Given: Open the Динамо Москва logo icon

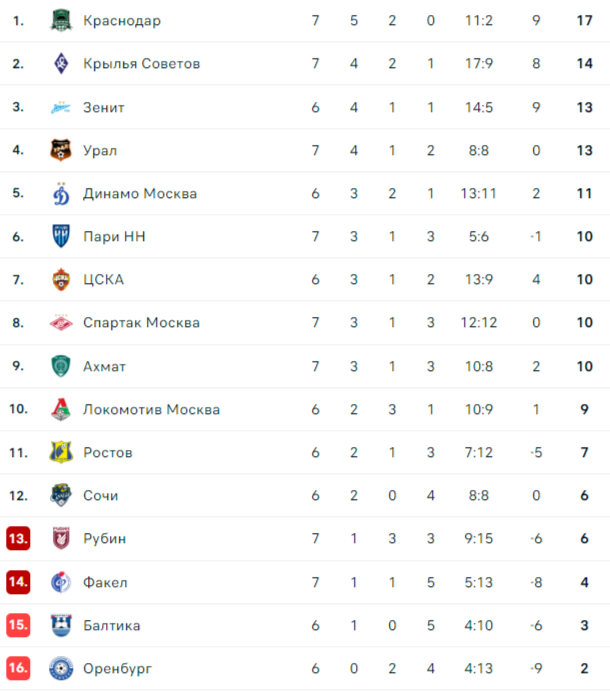Looking at the screenshot, I should pyautogui.click(x=61, y=193).
